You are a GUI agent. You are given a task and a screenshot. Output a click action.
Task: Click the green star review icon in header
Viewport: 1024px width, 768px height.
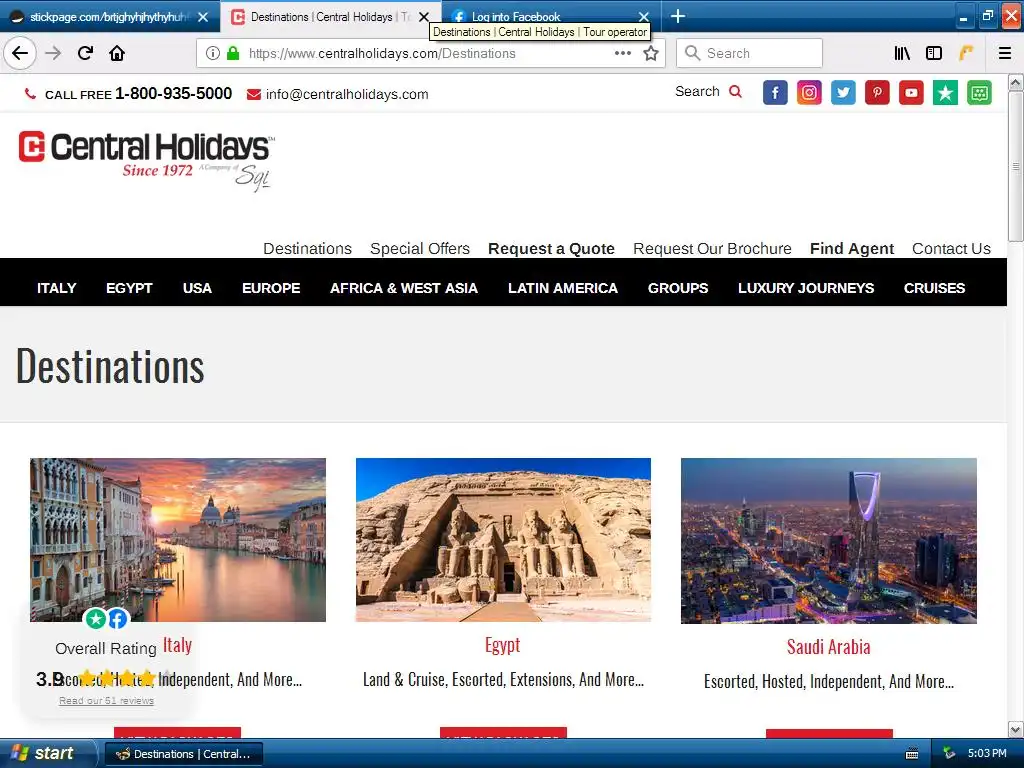point(945,93)
